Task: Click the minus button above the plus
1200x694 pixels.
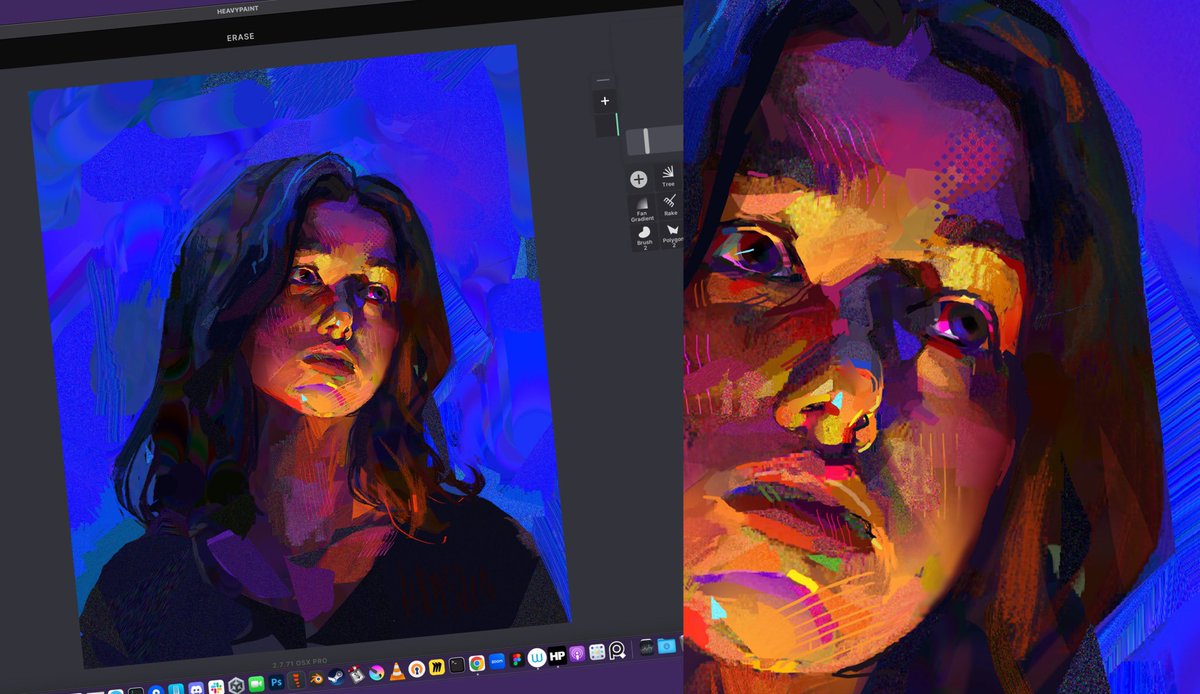Action: coord(603,79)
